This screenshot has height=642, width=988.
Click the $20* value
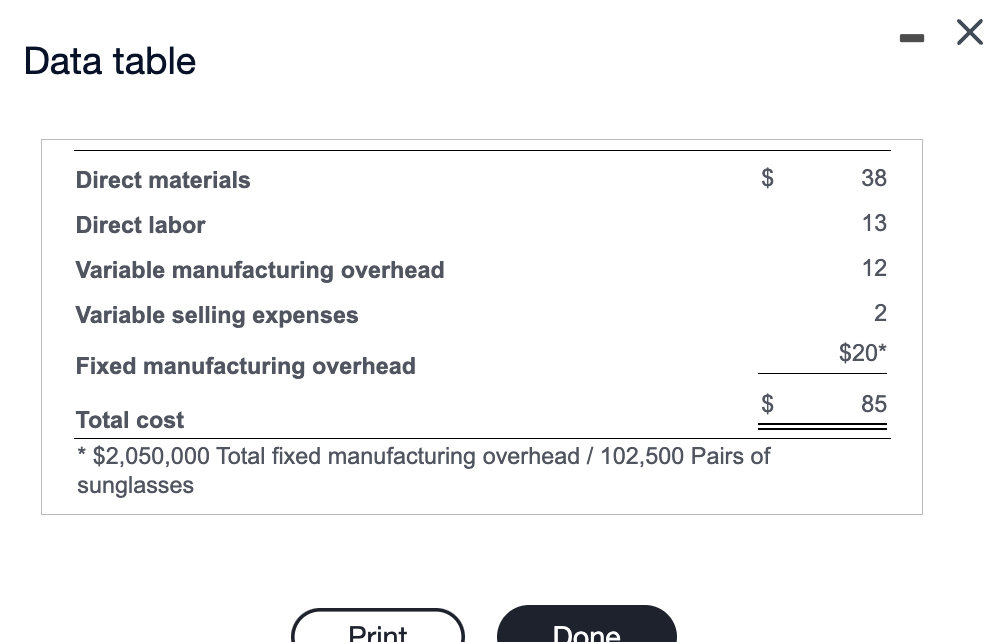[860, 352]
